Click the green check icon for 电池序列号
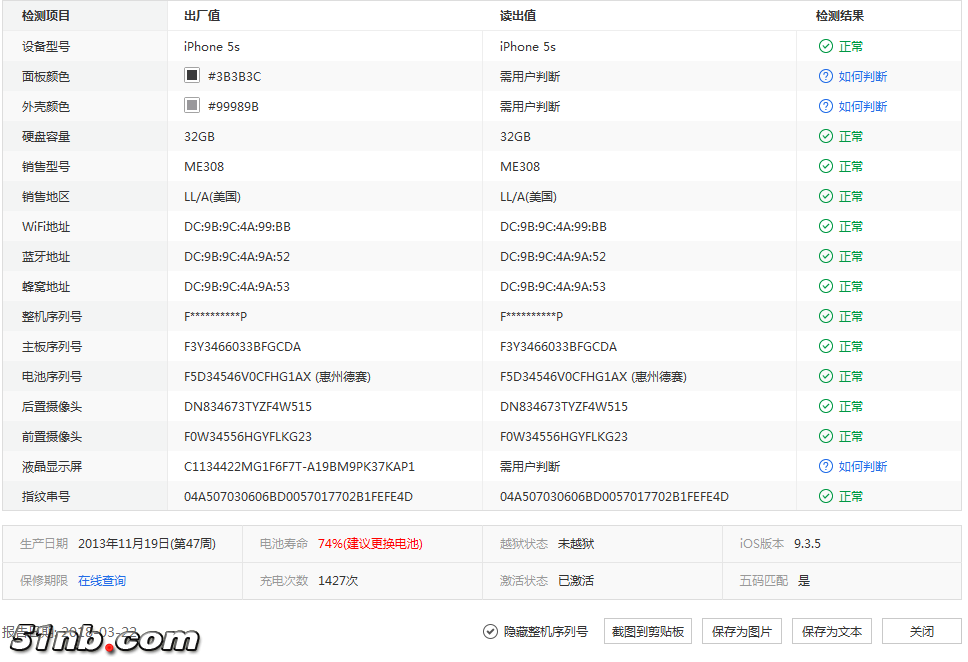The width and height of the screenshot is (968, 662). pos(826,376)
